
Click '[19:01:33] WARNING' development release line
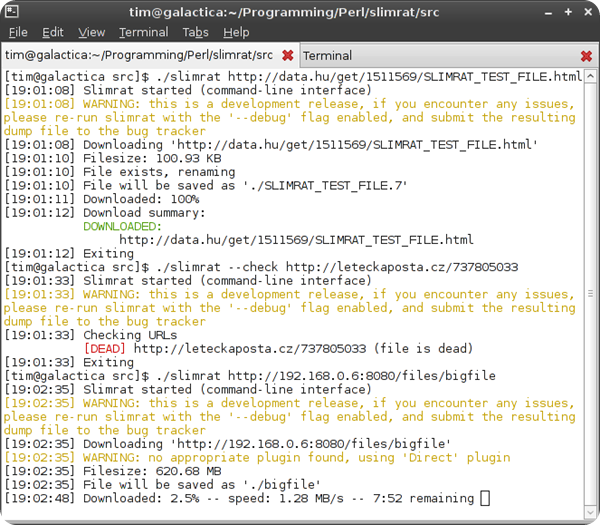point(289,294)
